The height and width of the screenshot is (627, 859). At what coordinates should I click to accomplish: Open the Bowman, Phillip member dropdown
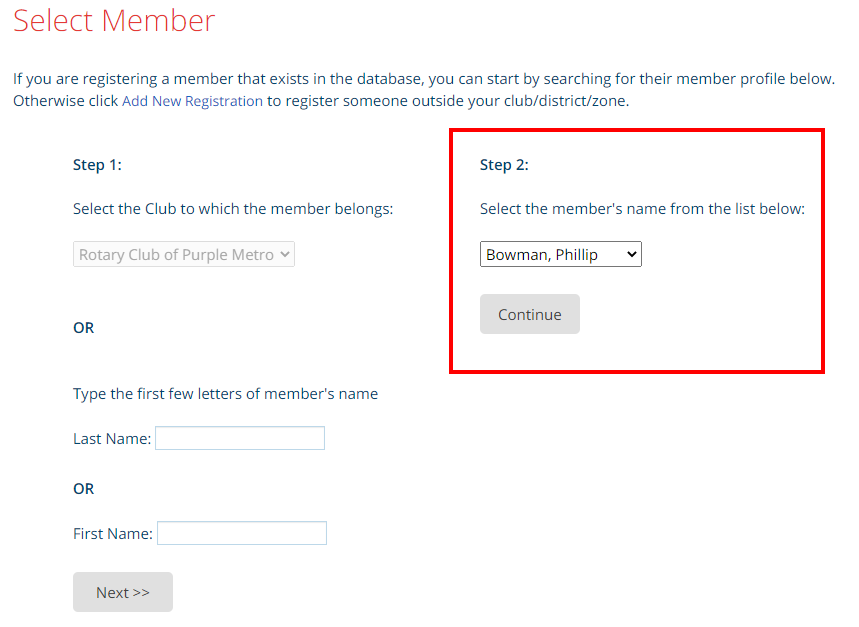click(560, 255)
